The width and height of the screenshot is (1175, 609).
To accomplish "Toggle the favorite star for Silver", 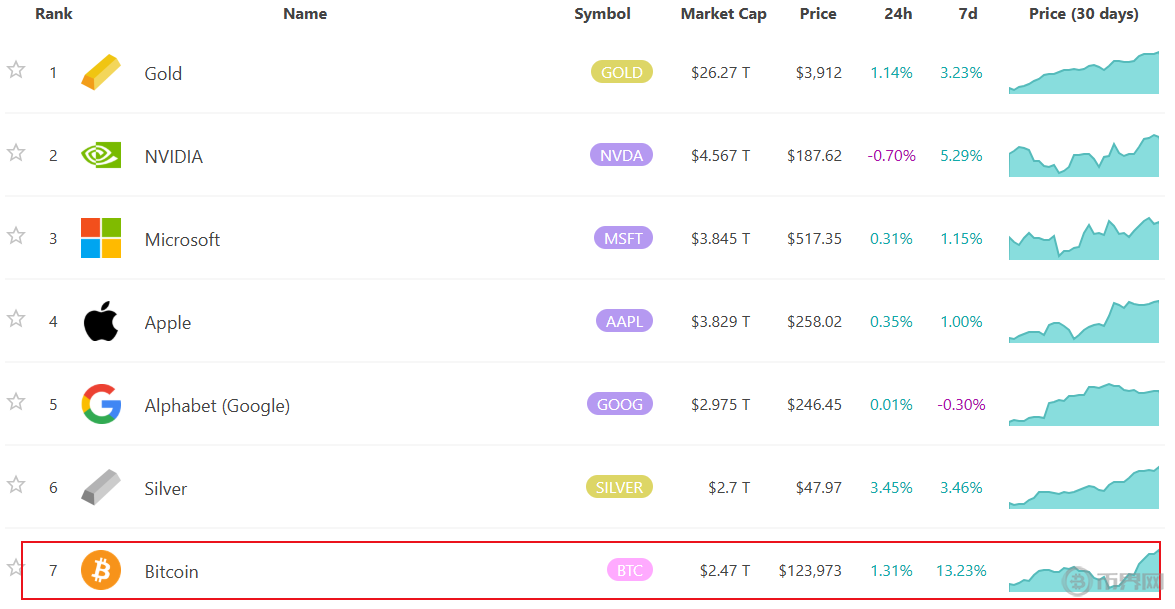I will (x=16, y=485).
